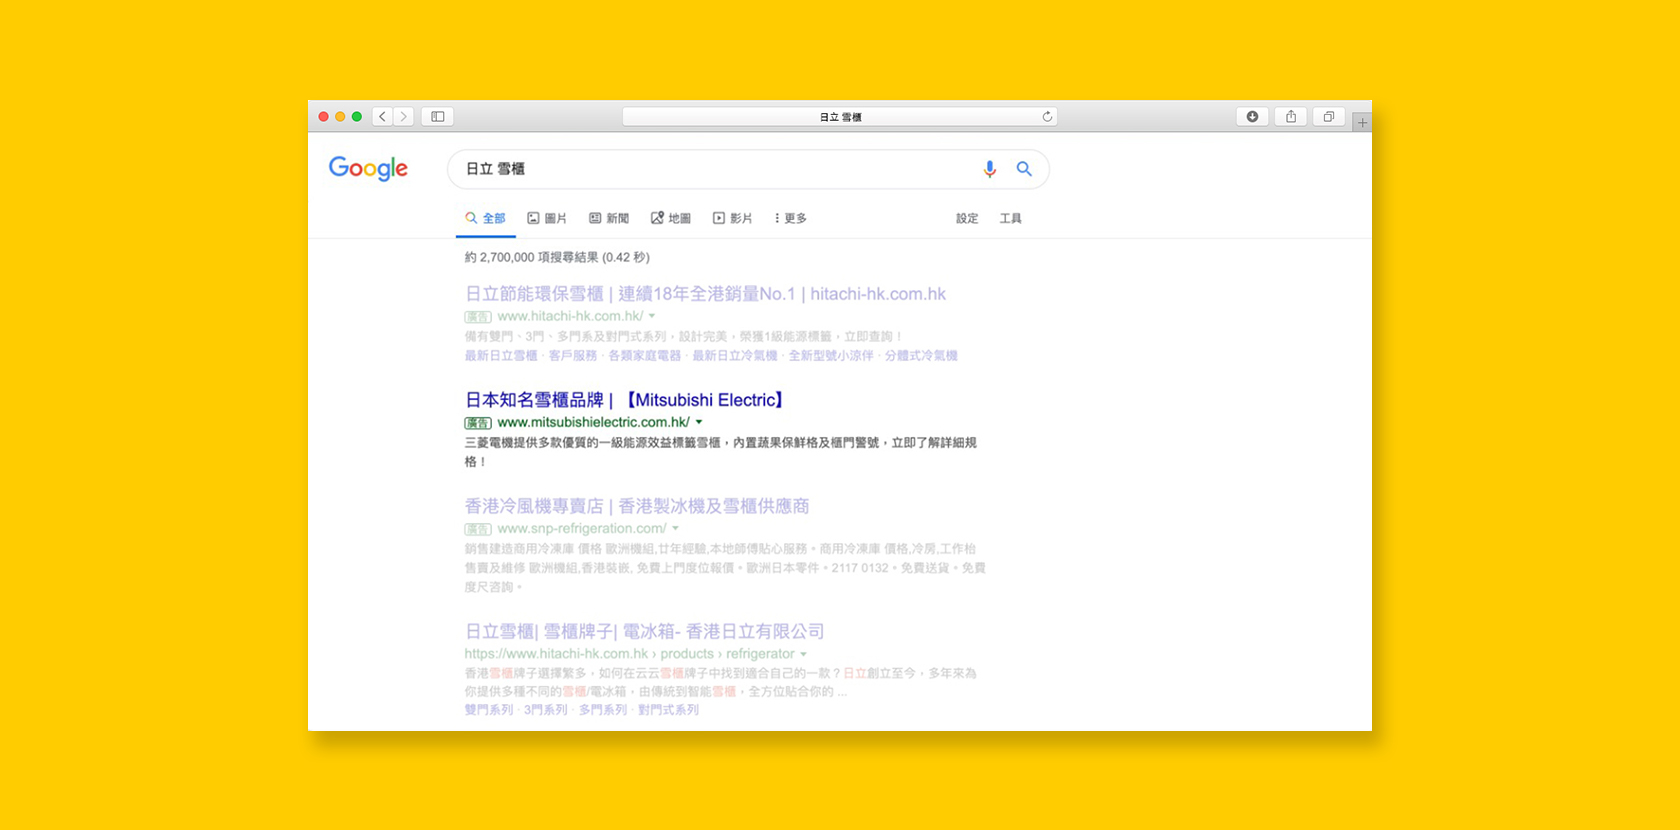Click the 多門系列 sitelink

[x=603, y=710]
